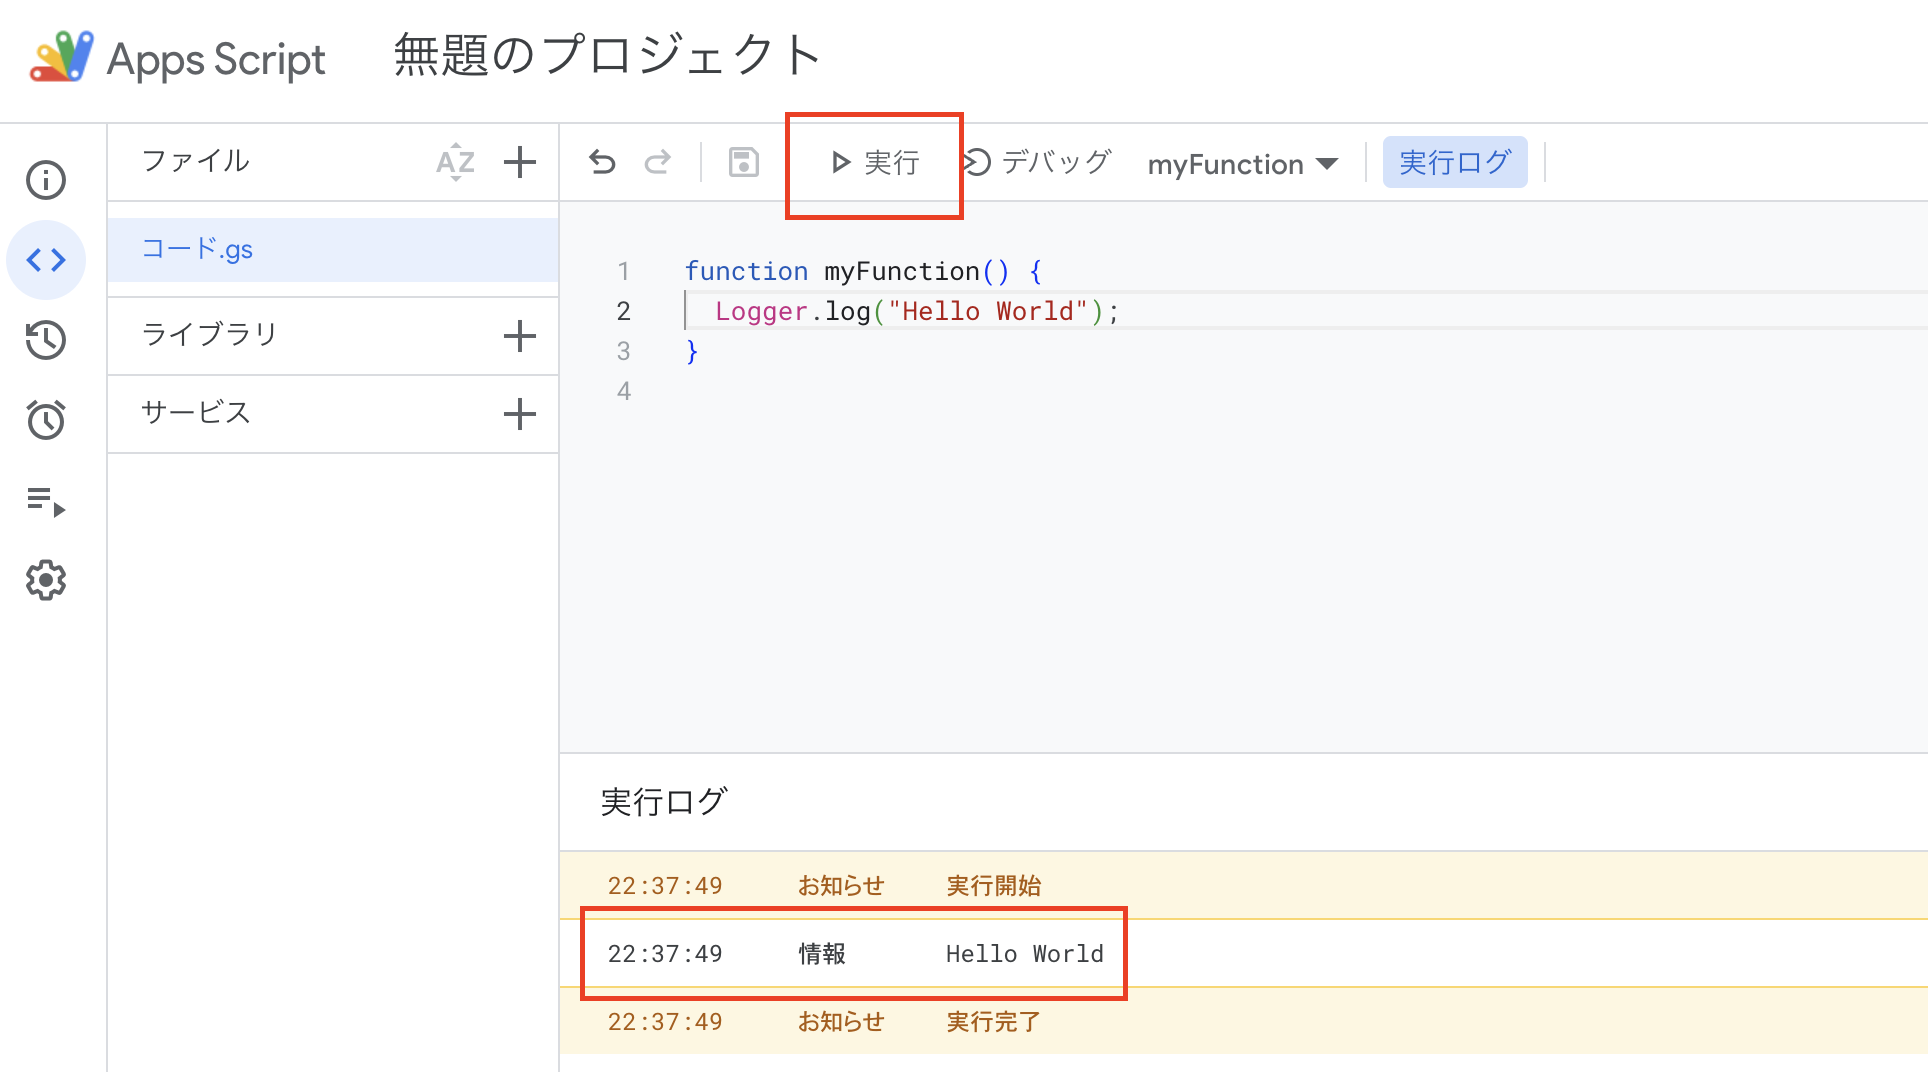Click the Redo icon in the toolbar
This screenshot has height=1072, width=1928.
[658, 162]
